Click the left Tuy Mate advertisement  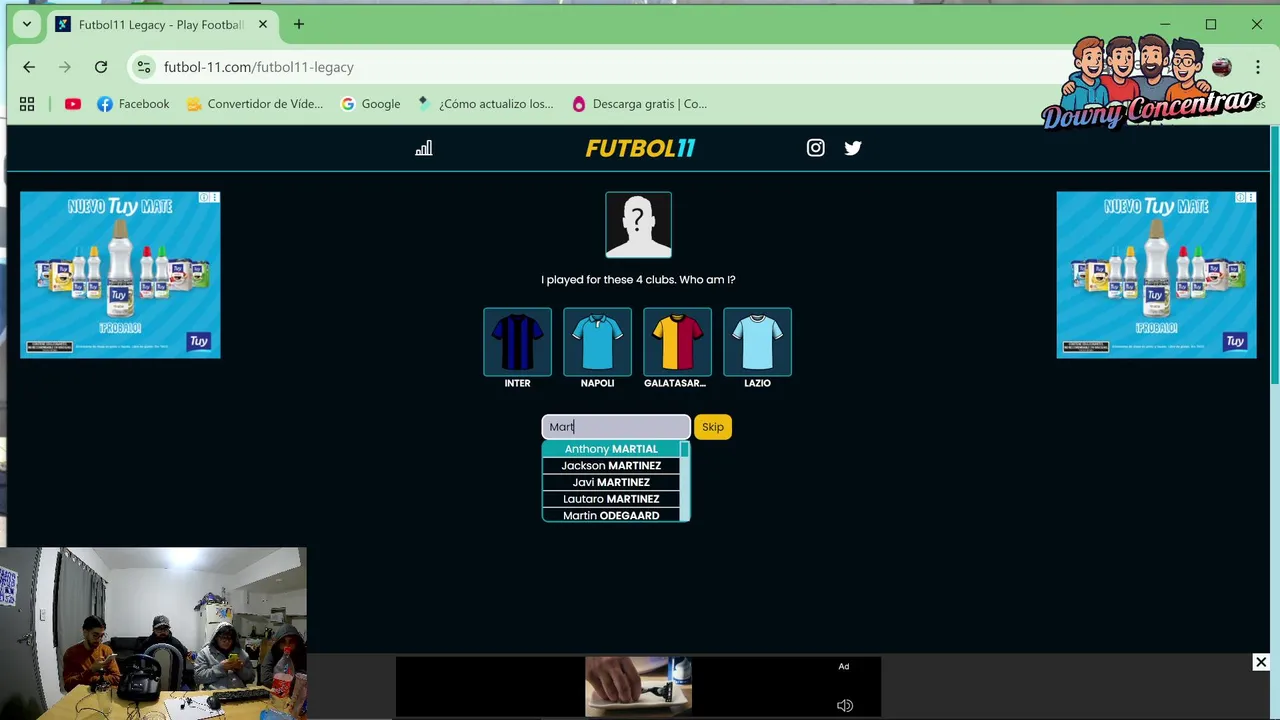(x=120, y=275)
